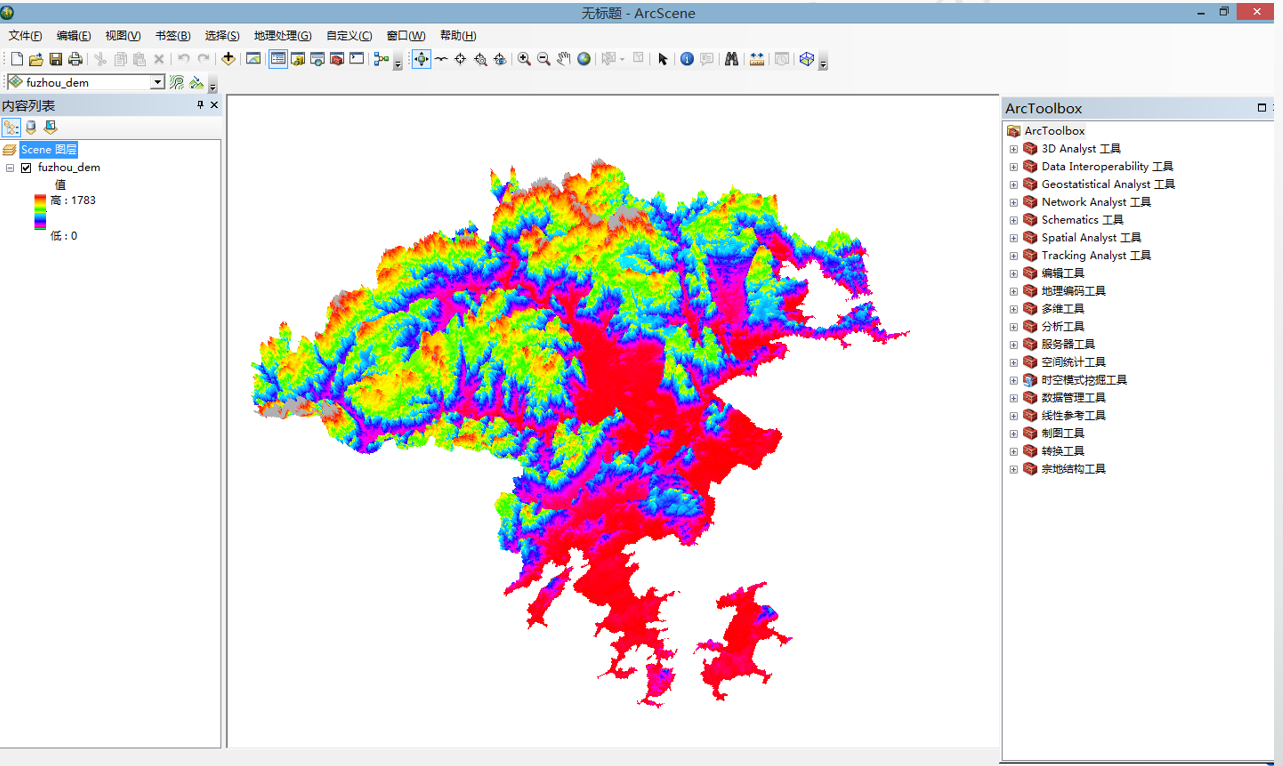
Task: Open the fuzhou_dem layer dropdown
Action: (x=157, y=82)
